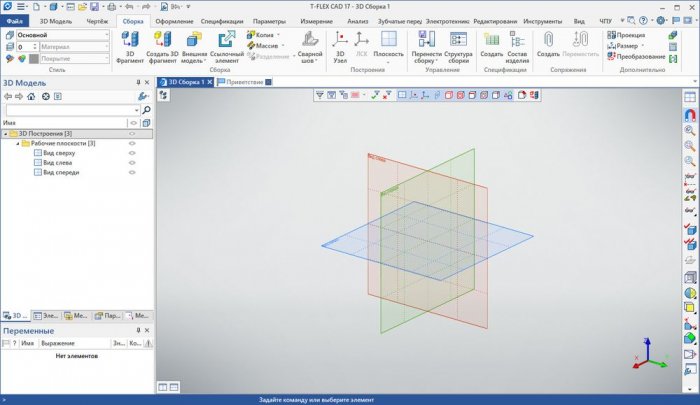The height and width of the screenshot is (405, 700).
Task: Open the Файл menu
Action: (x=15, y=20)
